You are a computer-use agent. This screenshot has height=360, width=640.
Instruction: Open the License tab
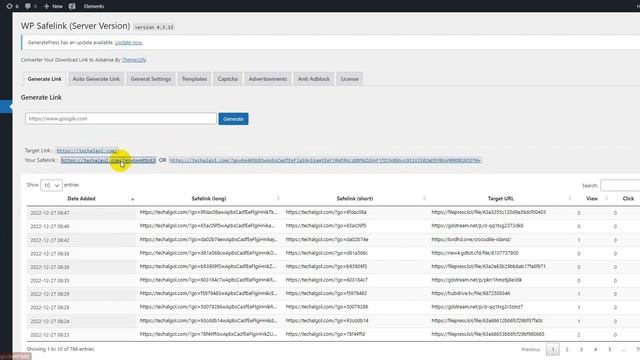pyautogui.click(x=349, y=79)
